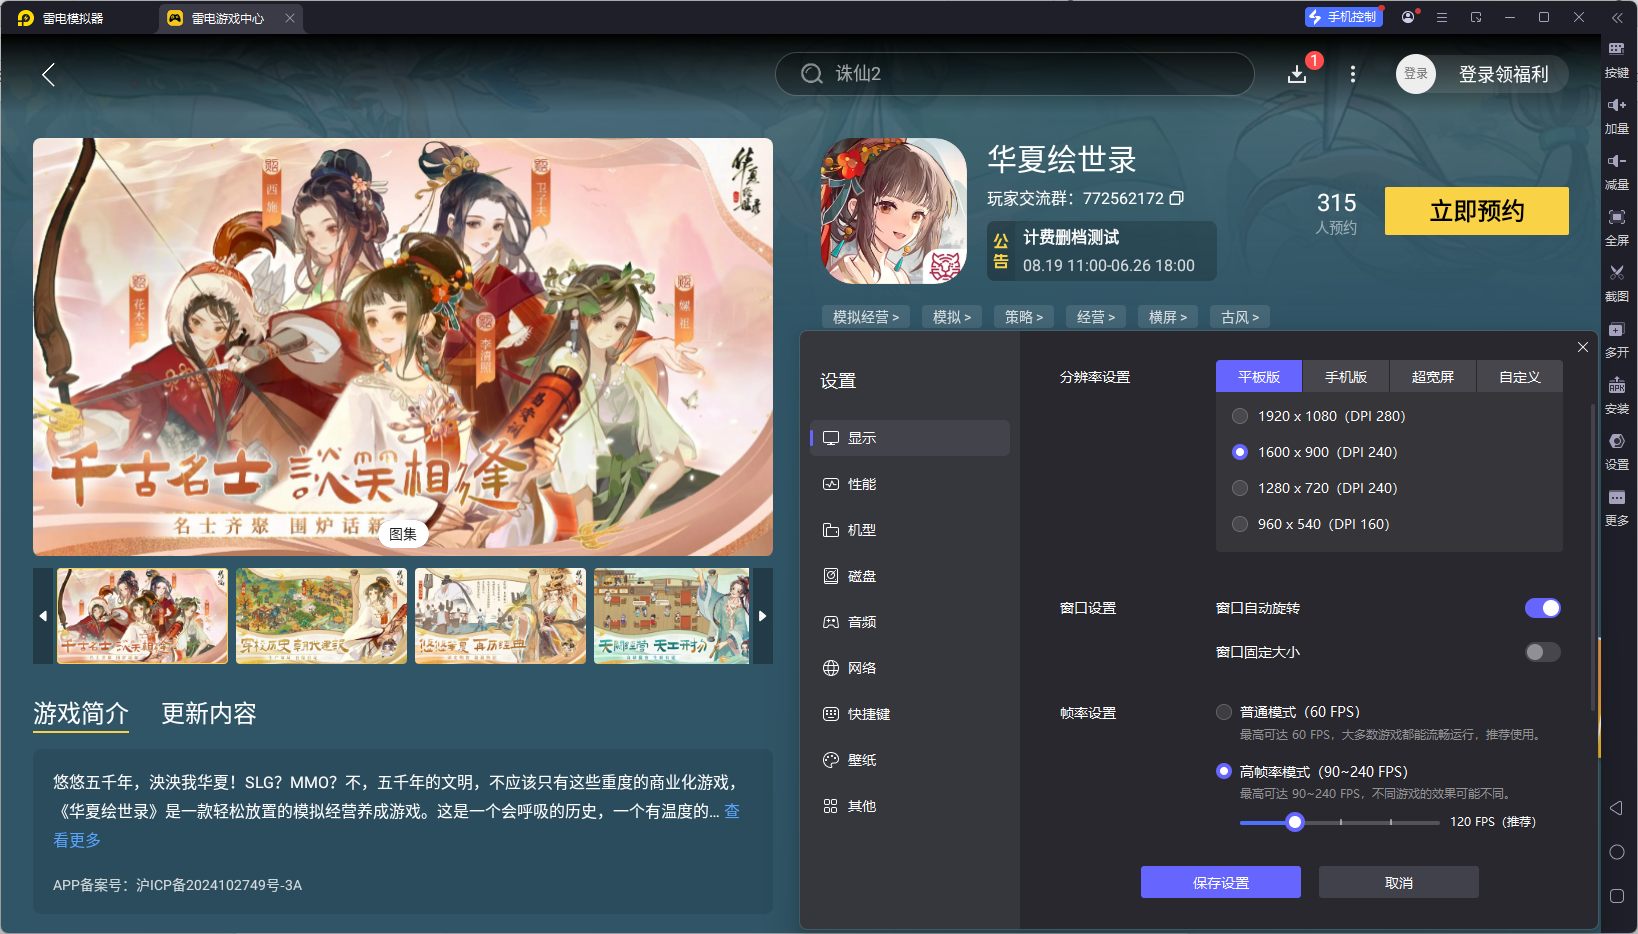This screenshot has width=1638, height=934.
Task: Click the 登录 avatar circle
Action: pyautogui.click(x=1416, y=74)
